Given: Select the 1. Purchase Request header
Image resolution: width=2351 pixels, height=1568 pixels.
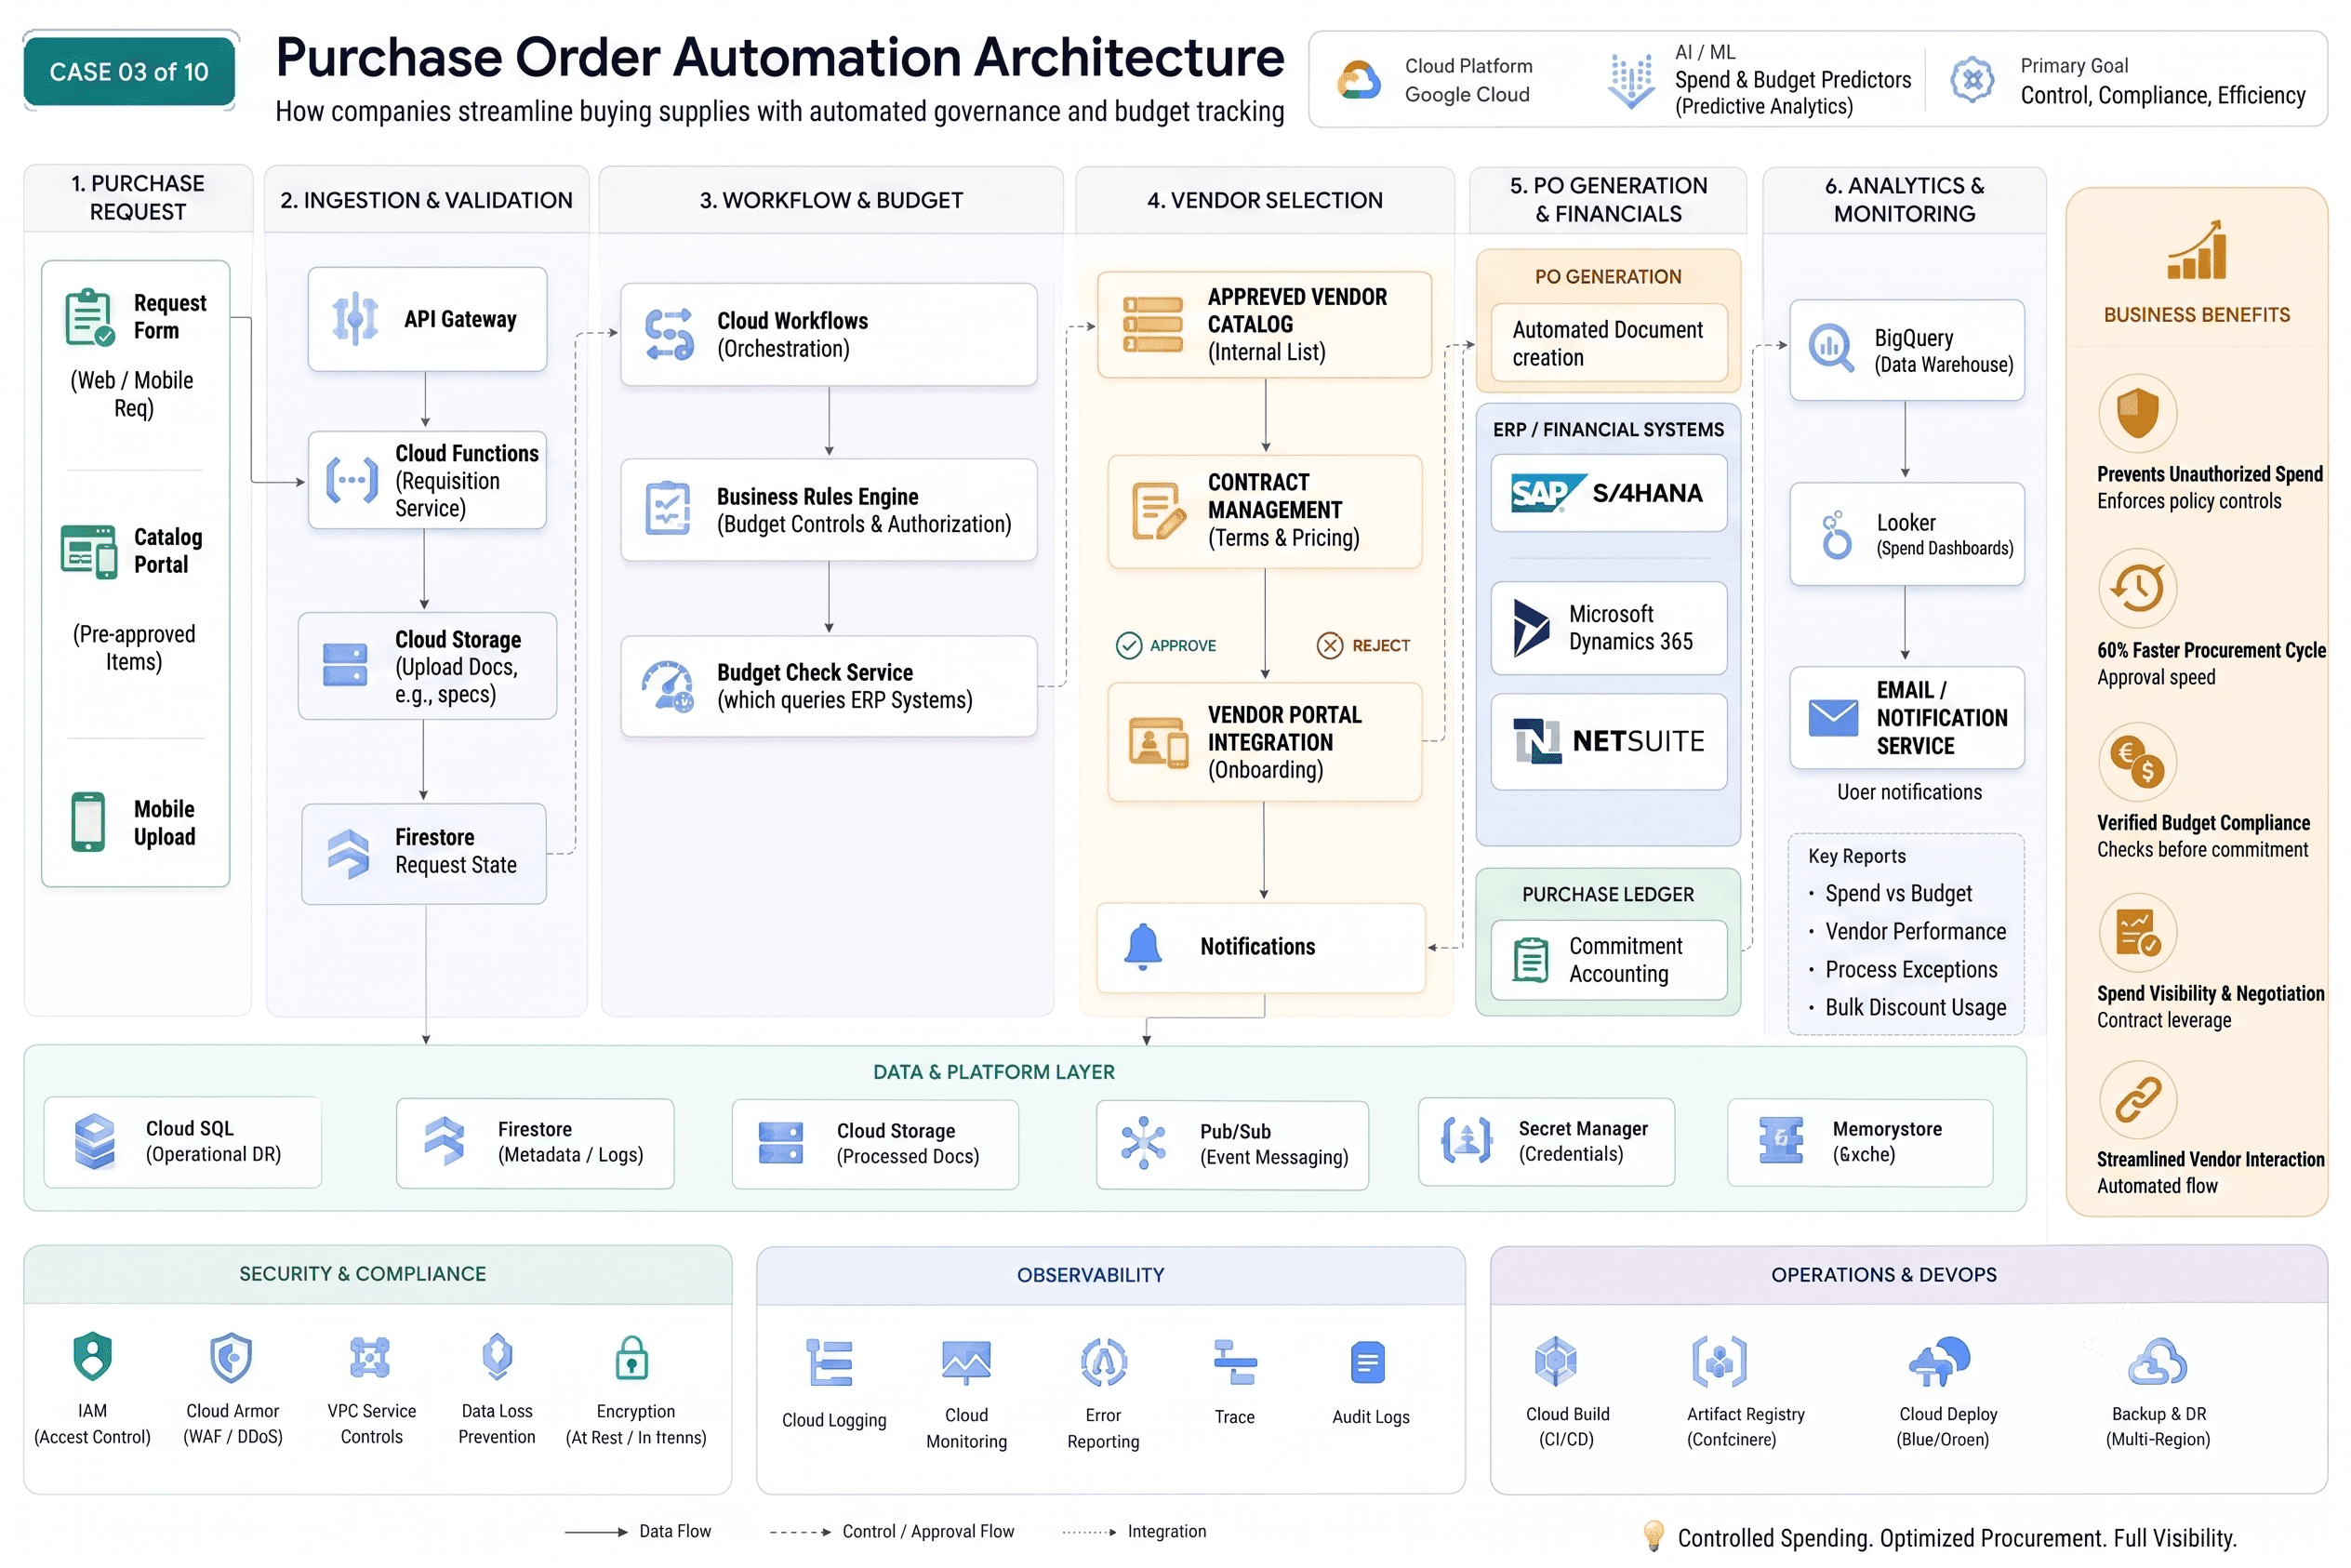Looking at the screenshot, I should (x=137, y=197).
